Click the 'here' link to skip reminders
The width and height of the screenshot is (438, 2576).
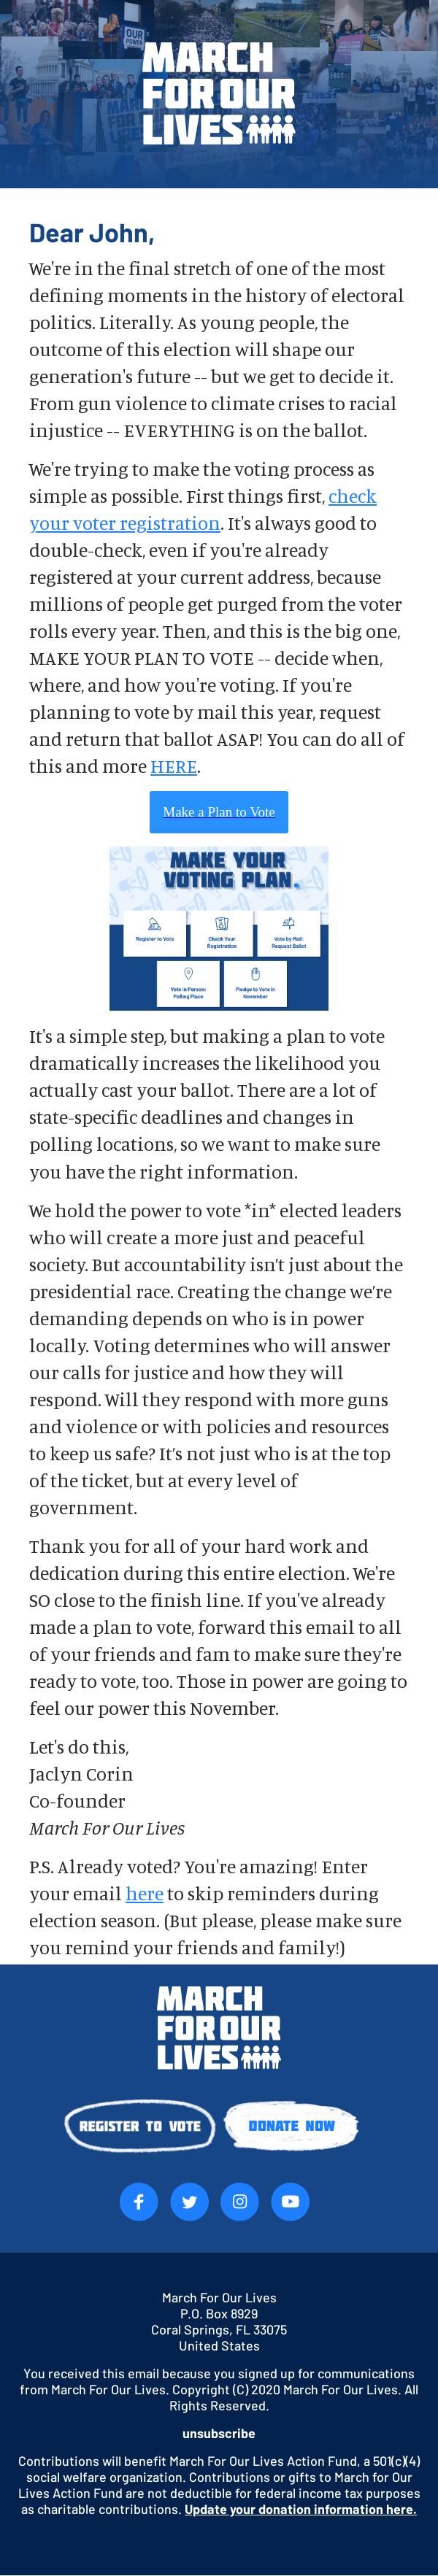(x=144, y=1893)
